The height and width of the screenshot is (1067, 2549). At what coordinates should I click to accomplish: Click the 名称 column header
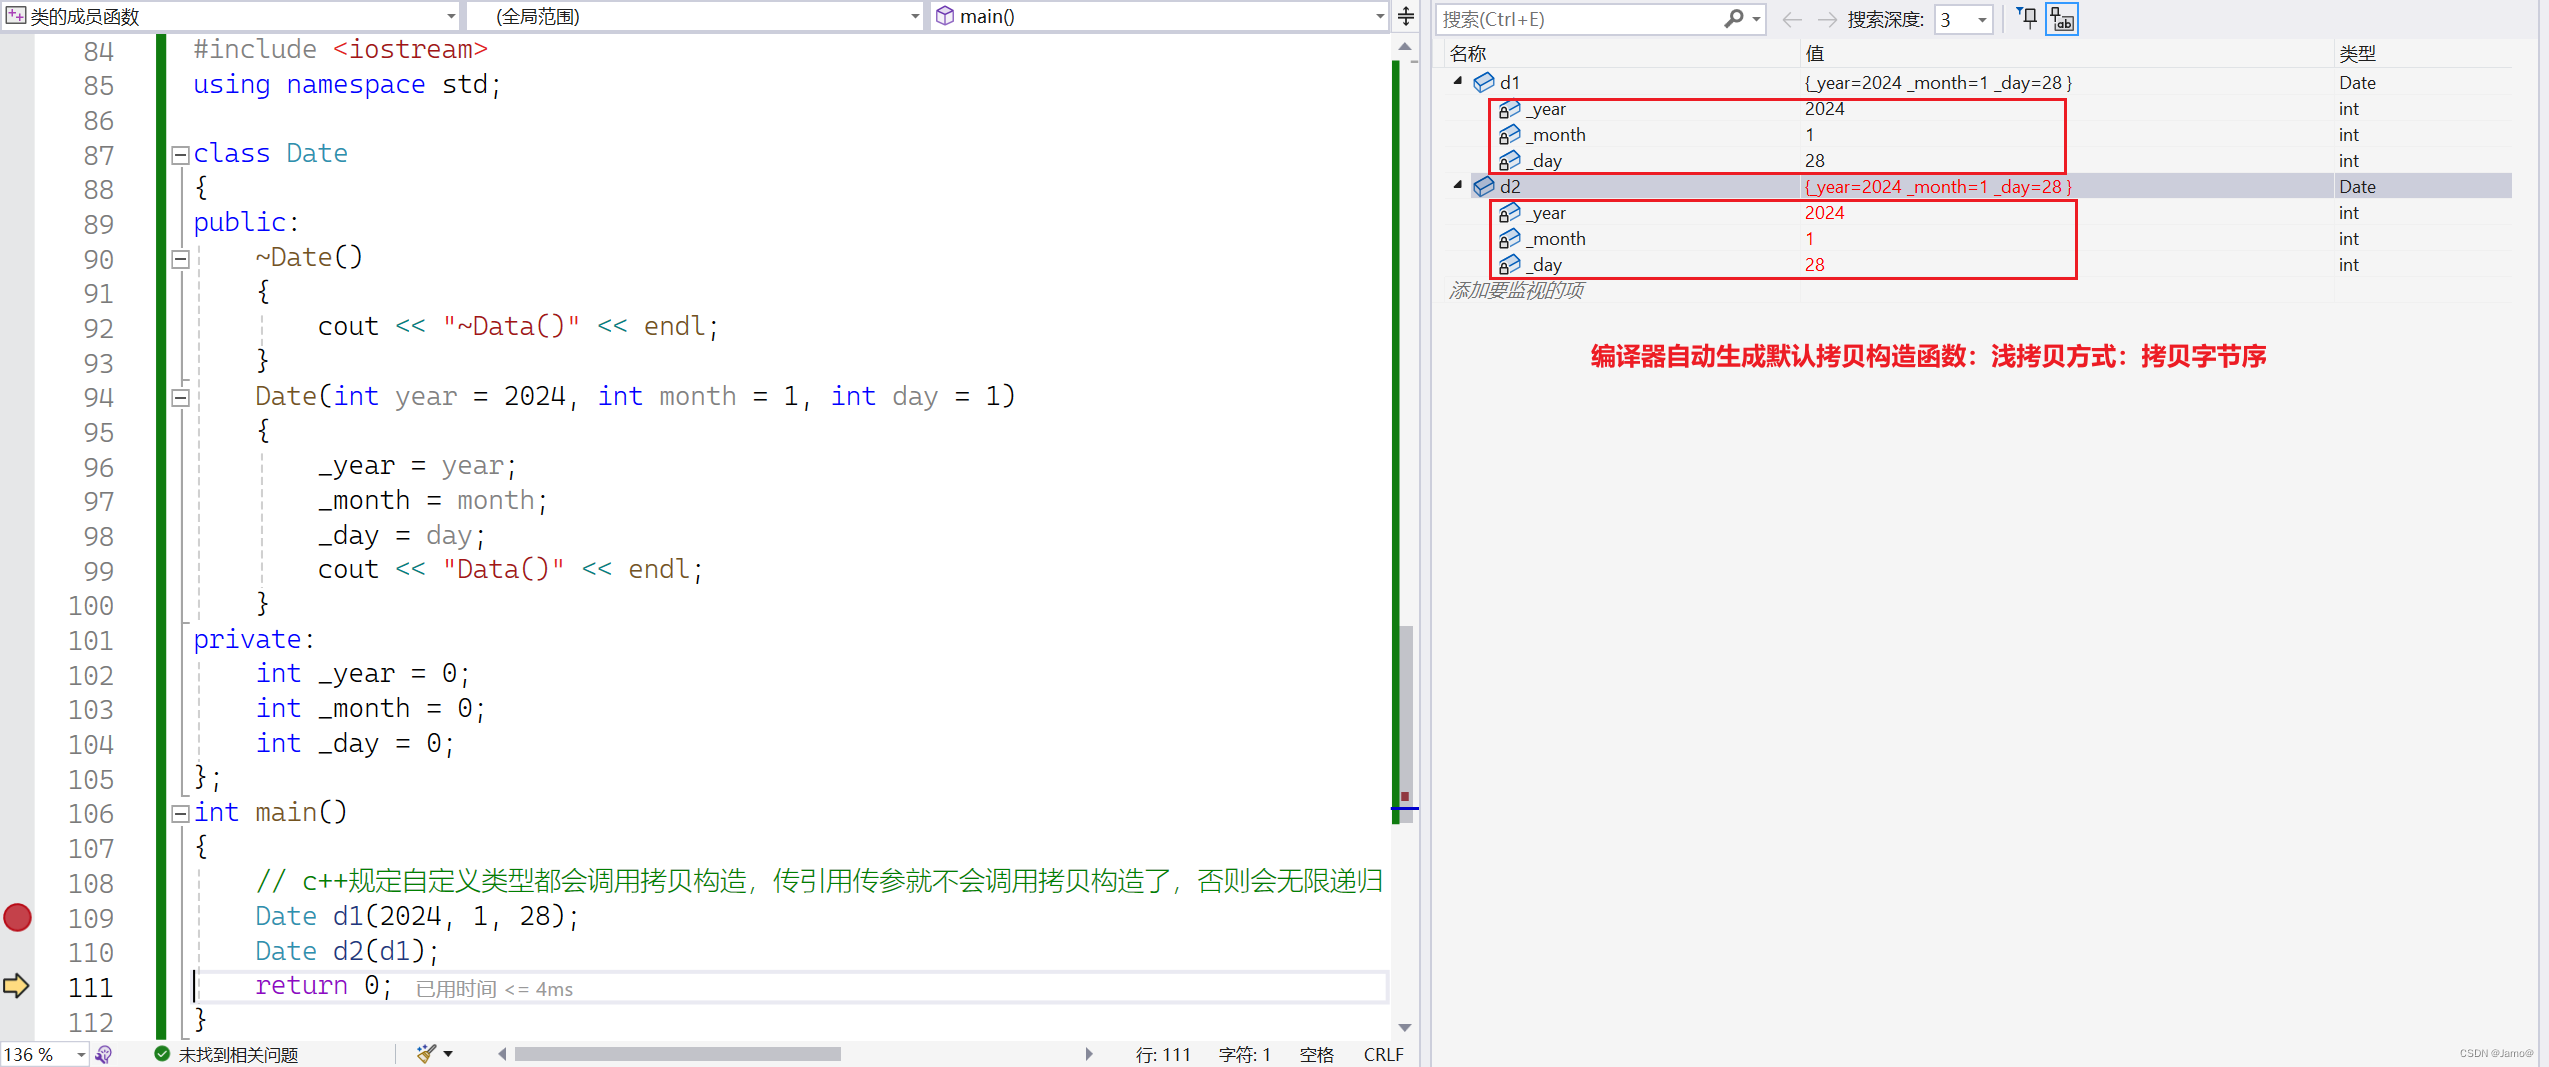[x=1468, y=54]
